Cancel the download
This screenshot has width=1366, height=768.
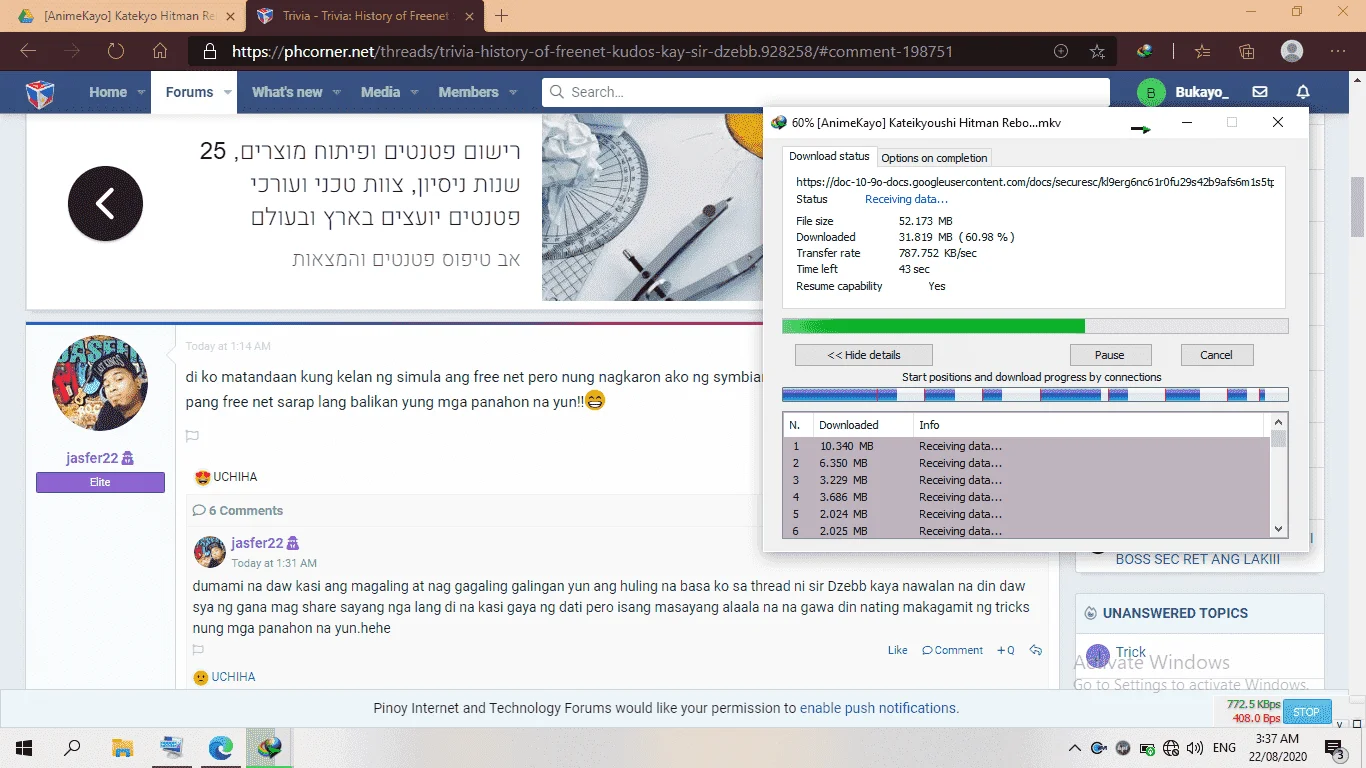[1216, 355]
